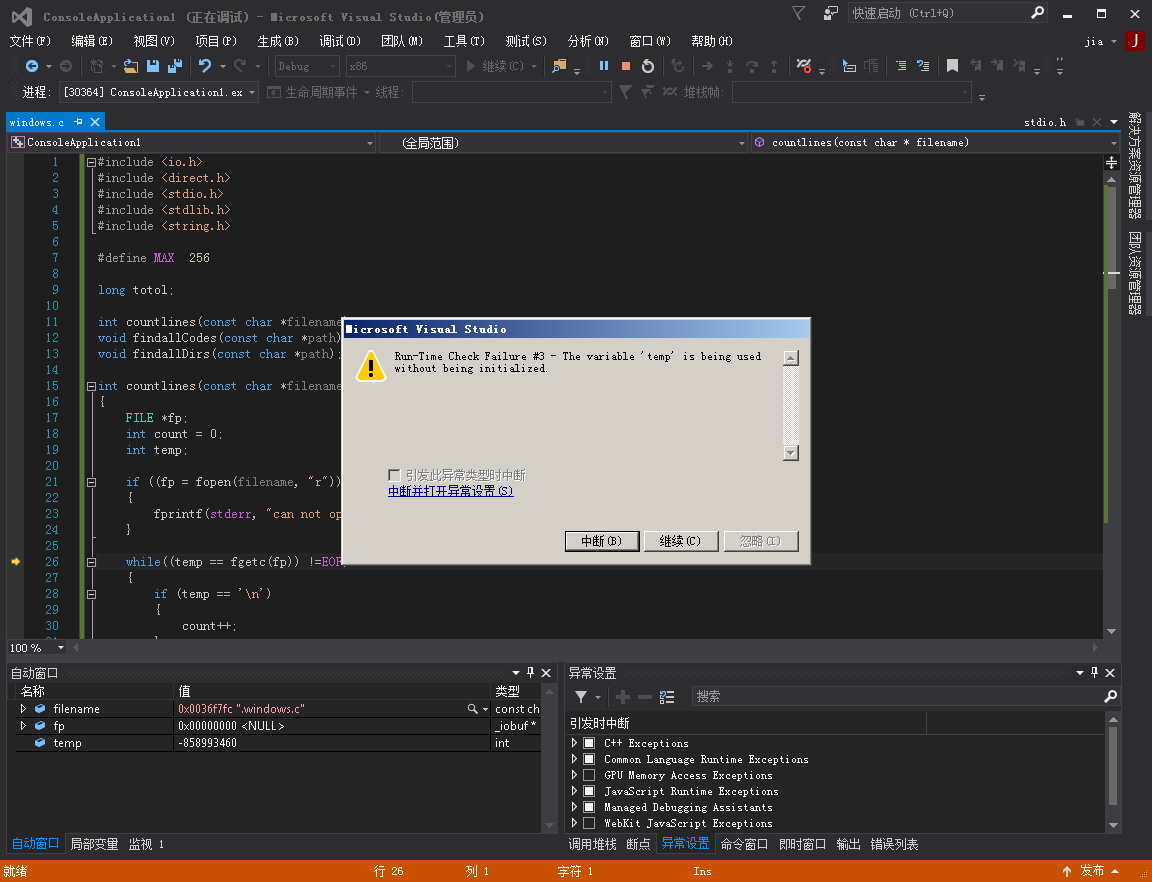Collapse the while loop code block on line 26
1152x882 pixels.
tap(91, 562)
